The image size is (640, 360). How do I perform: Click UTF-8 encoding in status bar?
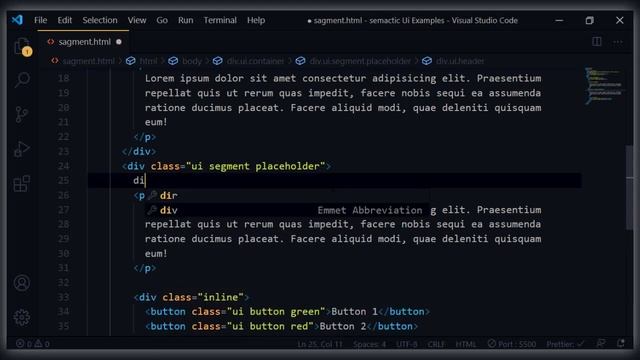[407, 344]
